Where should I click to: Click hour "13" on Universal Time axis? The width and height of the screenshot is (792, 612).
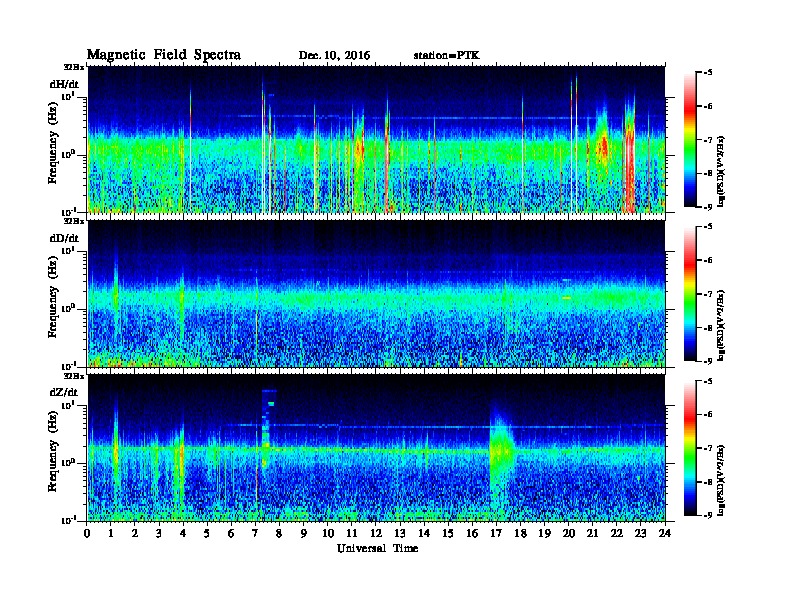[400, 533]
